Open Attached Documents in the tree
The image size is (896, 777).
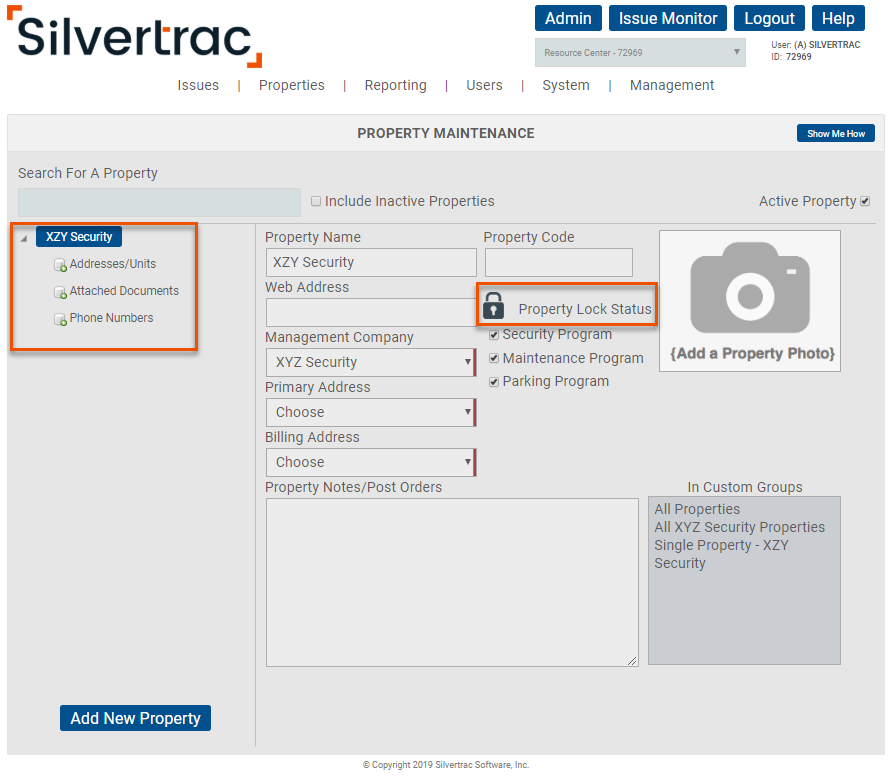124,291
